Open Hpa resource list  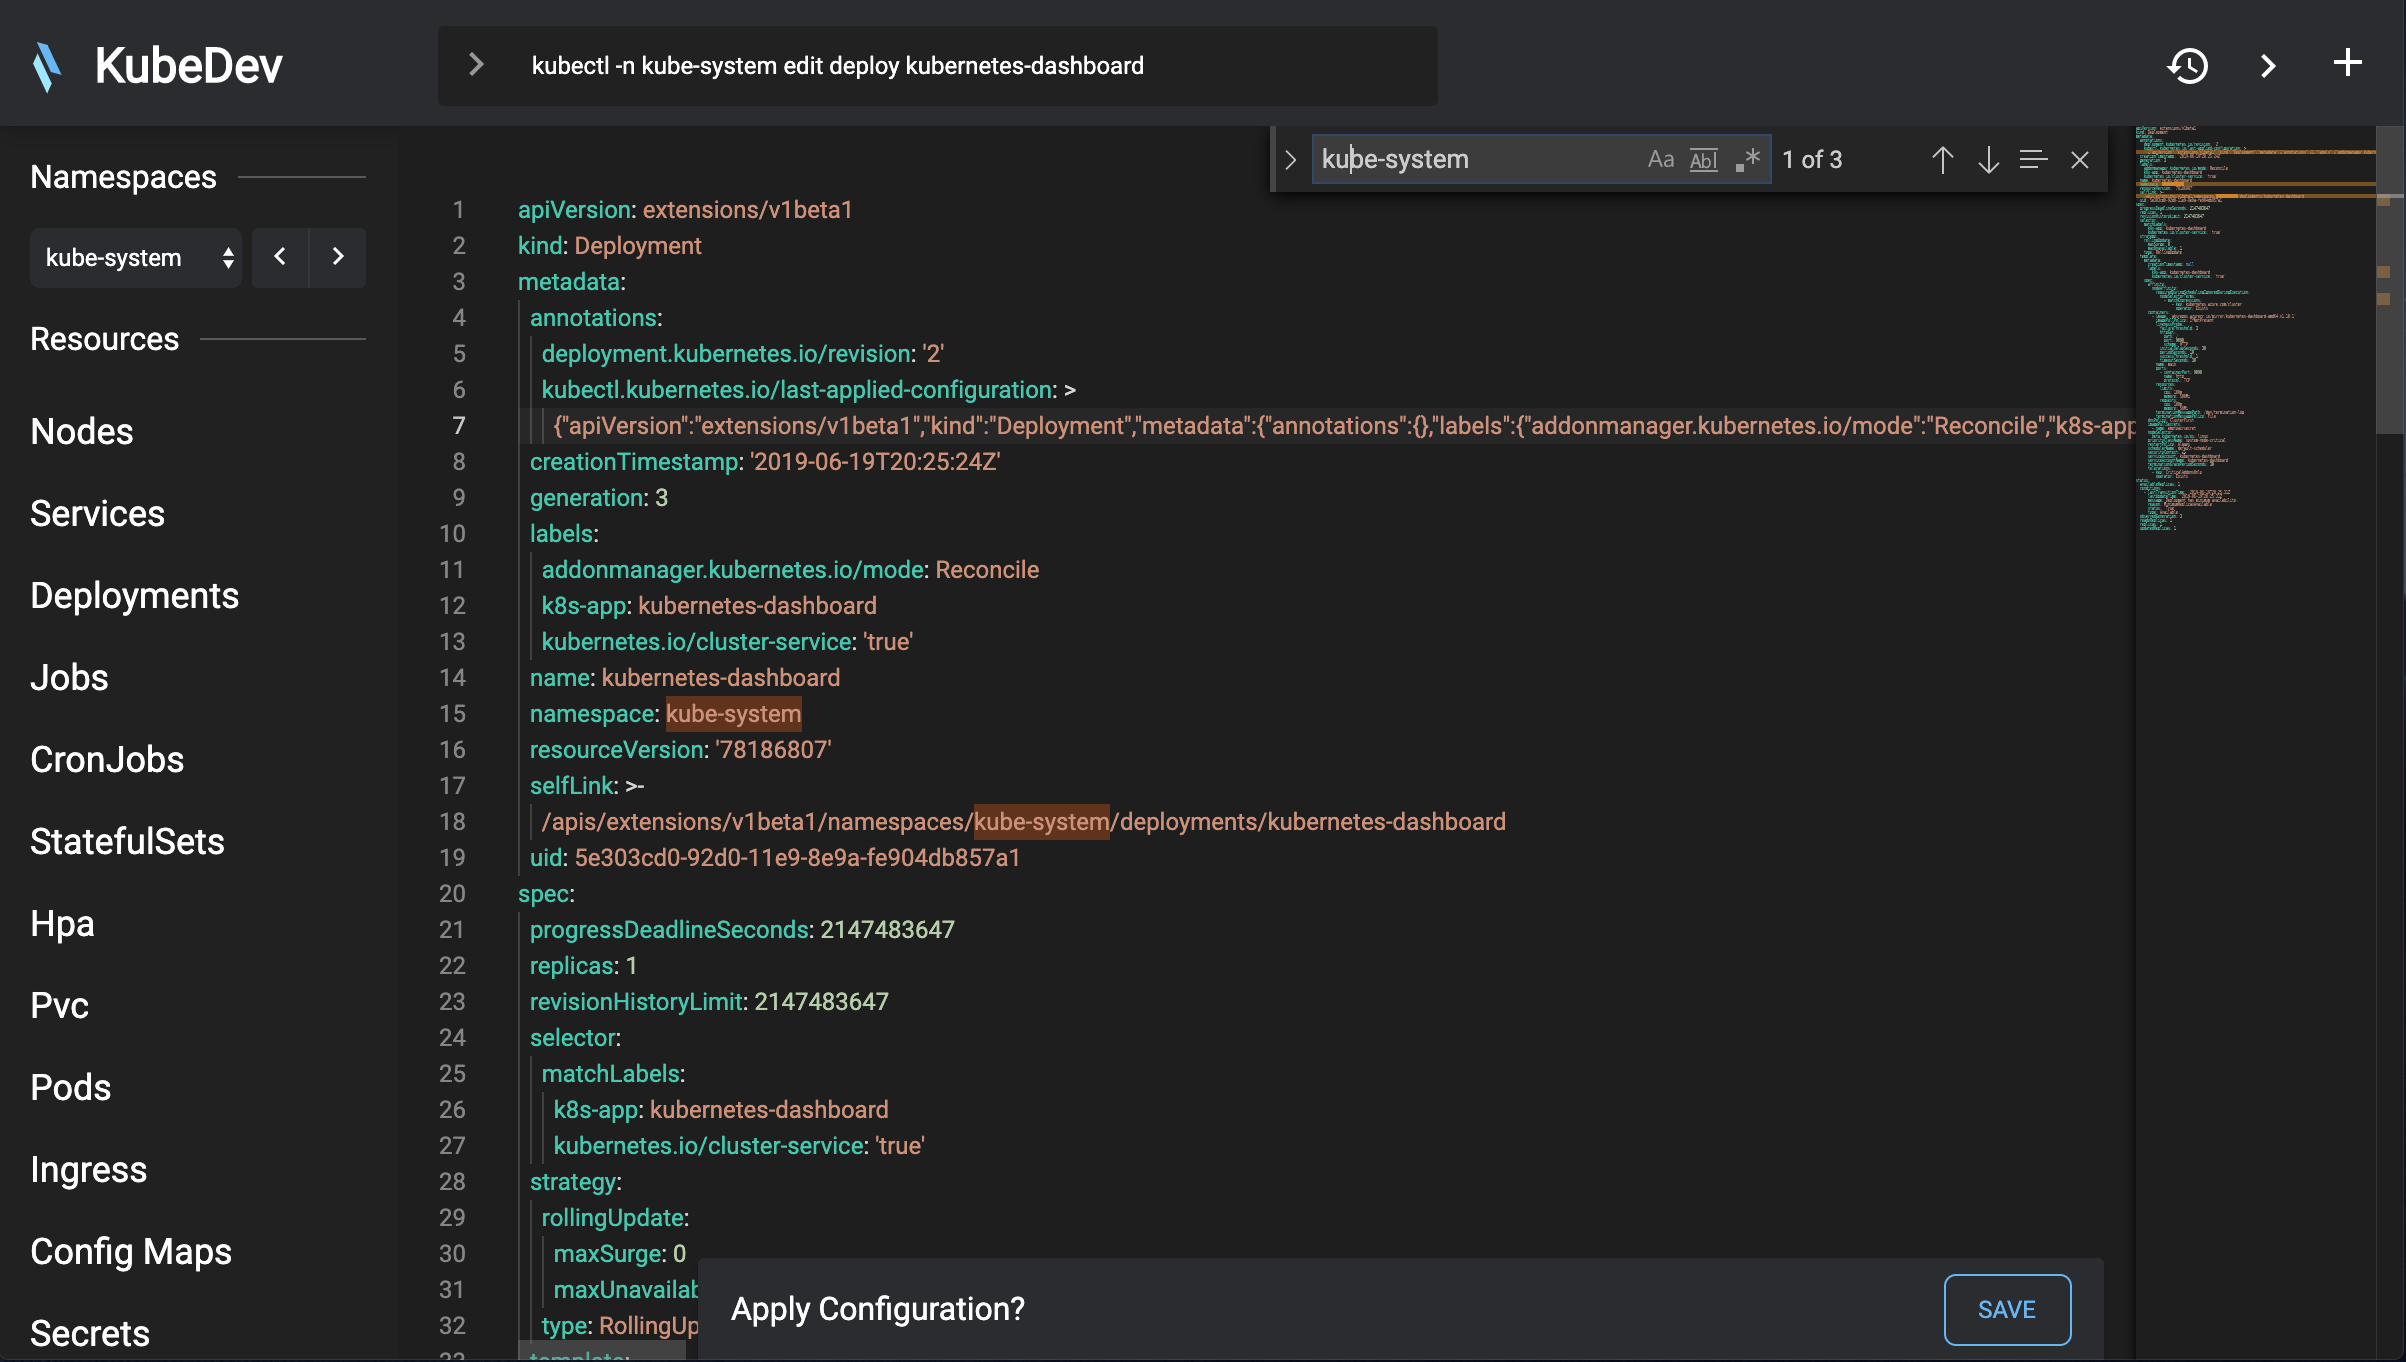(62, 923)
